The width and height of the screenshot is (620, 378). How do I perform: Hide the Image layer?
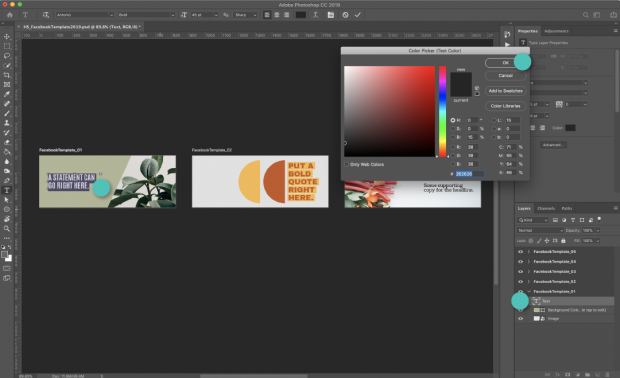pos(520,318)
